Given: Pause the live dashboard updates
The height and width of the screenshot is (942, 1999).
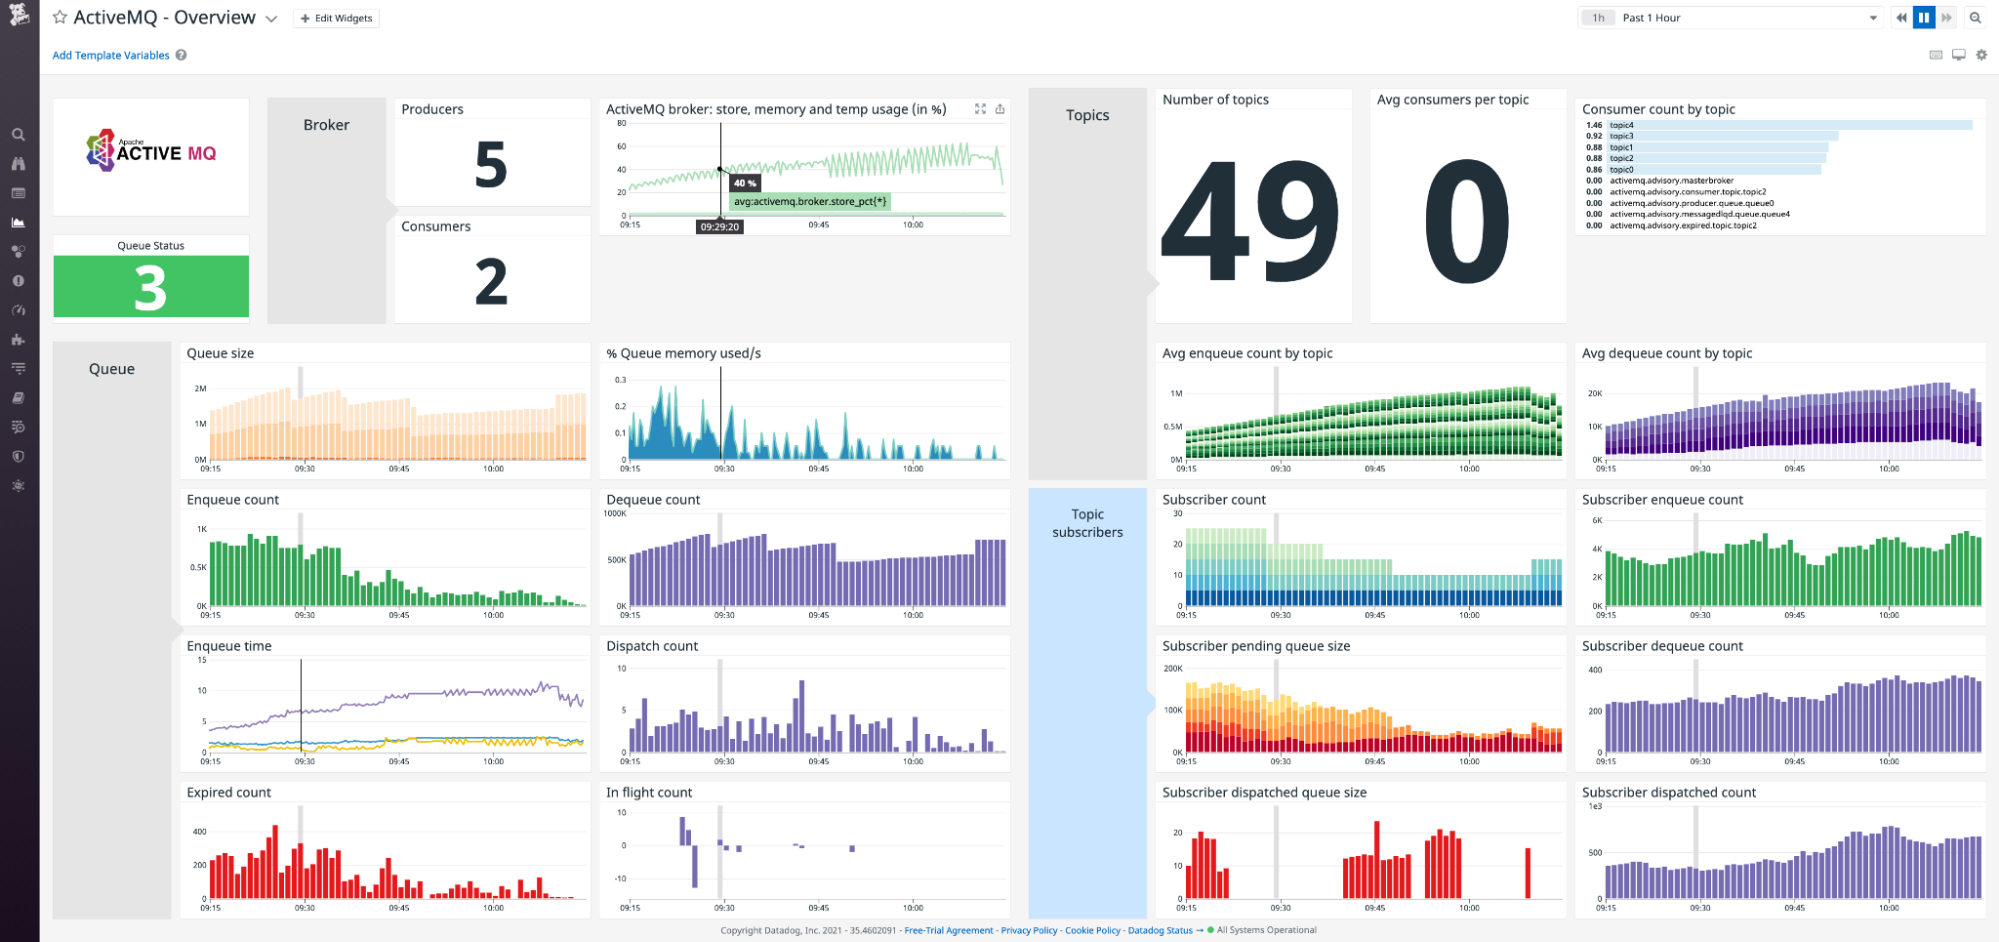Looking at the screenshot, I should pyautogui.click(x=1923, y=17).
